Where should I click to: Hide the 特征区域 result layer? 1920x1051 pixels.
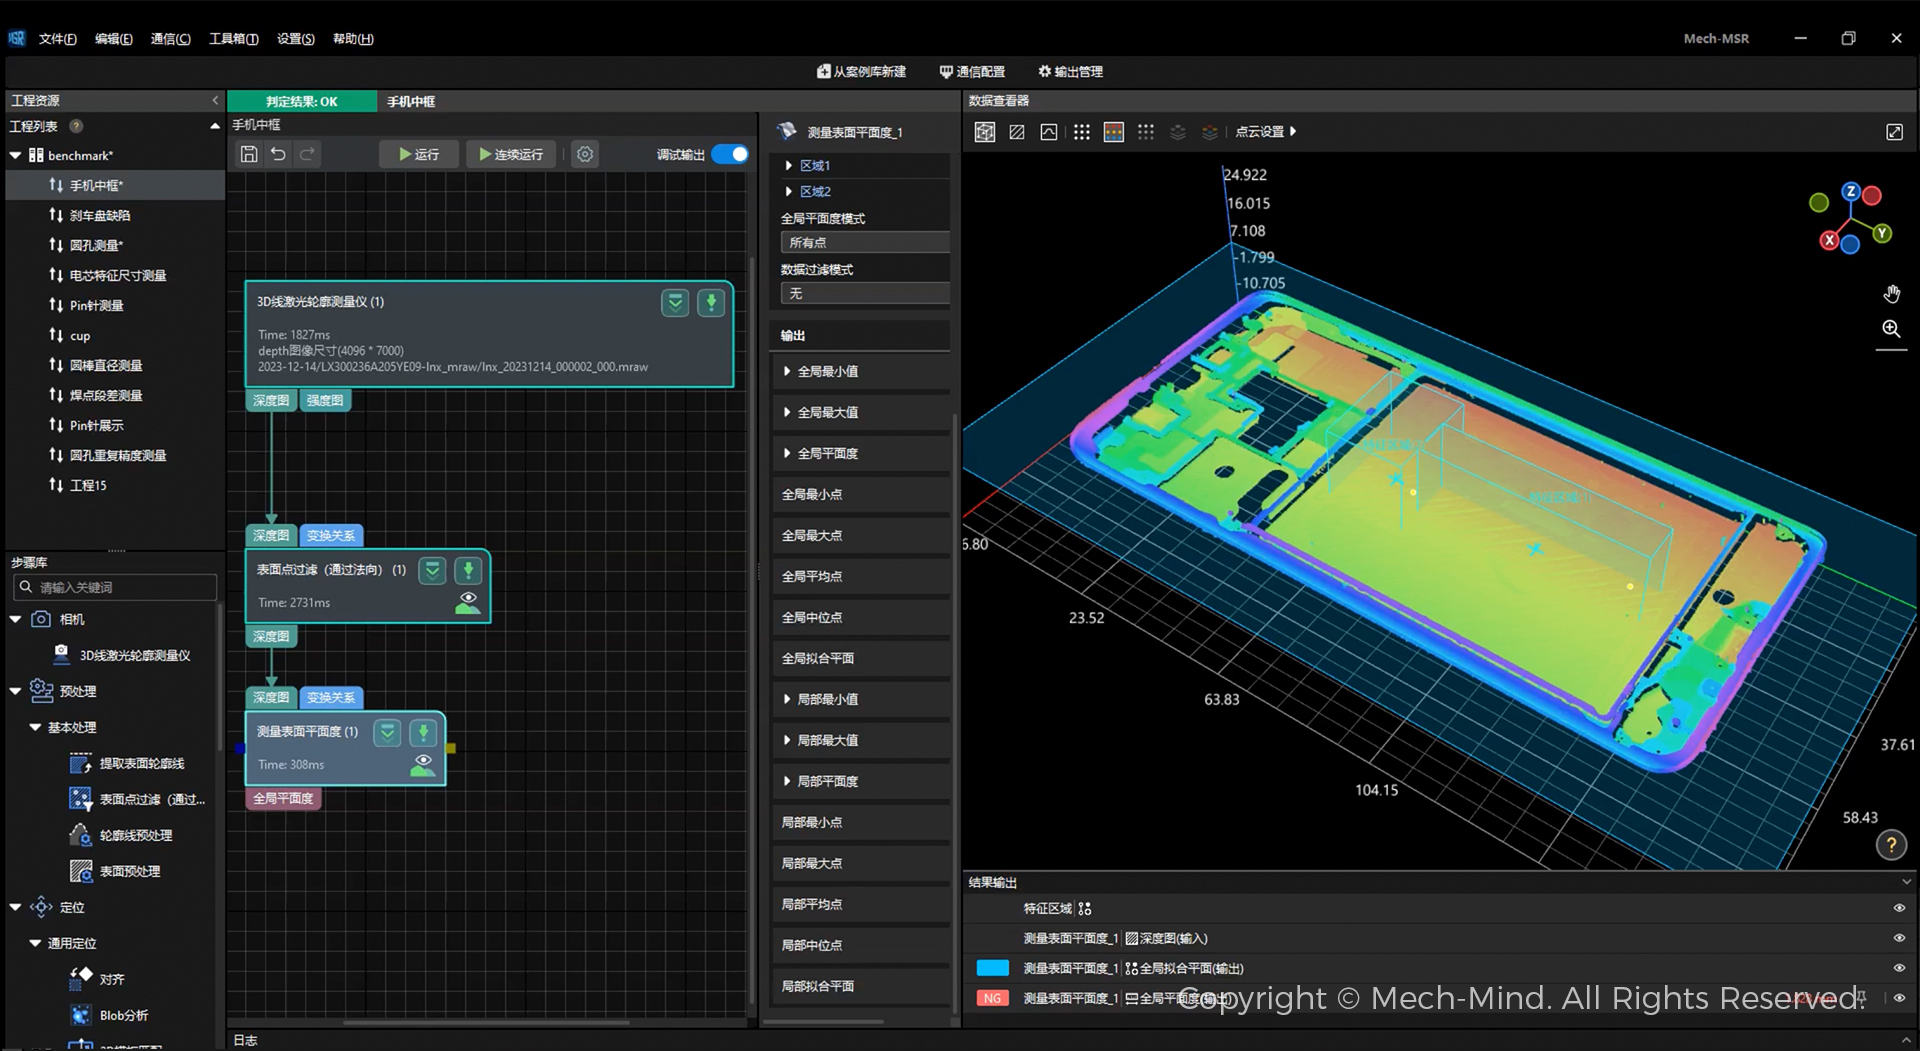click(x=1898, y=908)
